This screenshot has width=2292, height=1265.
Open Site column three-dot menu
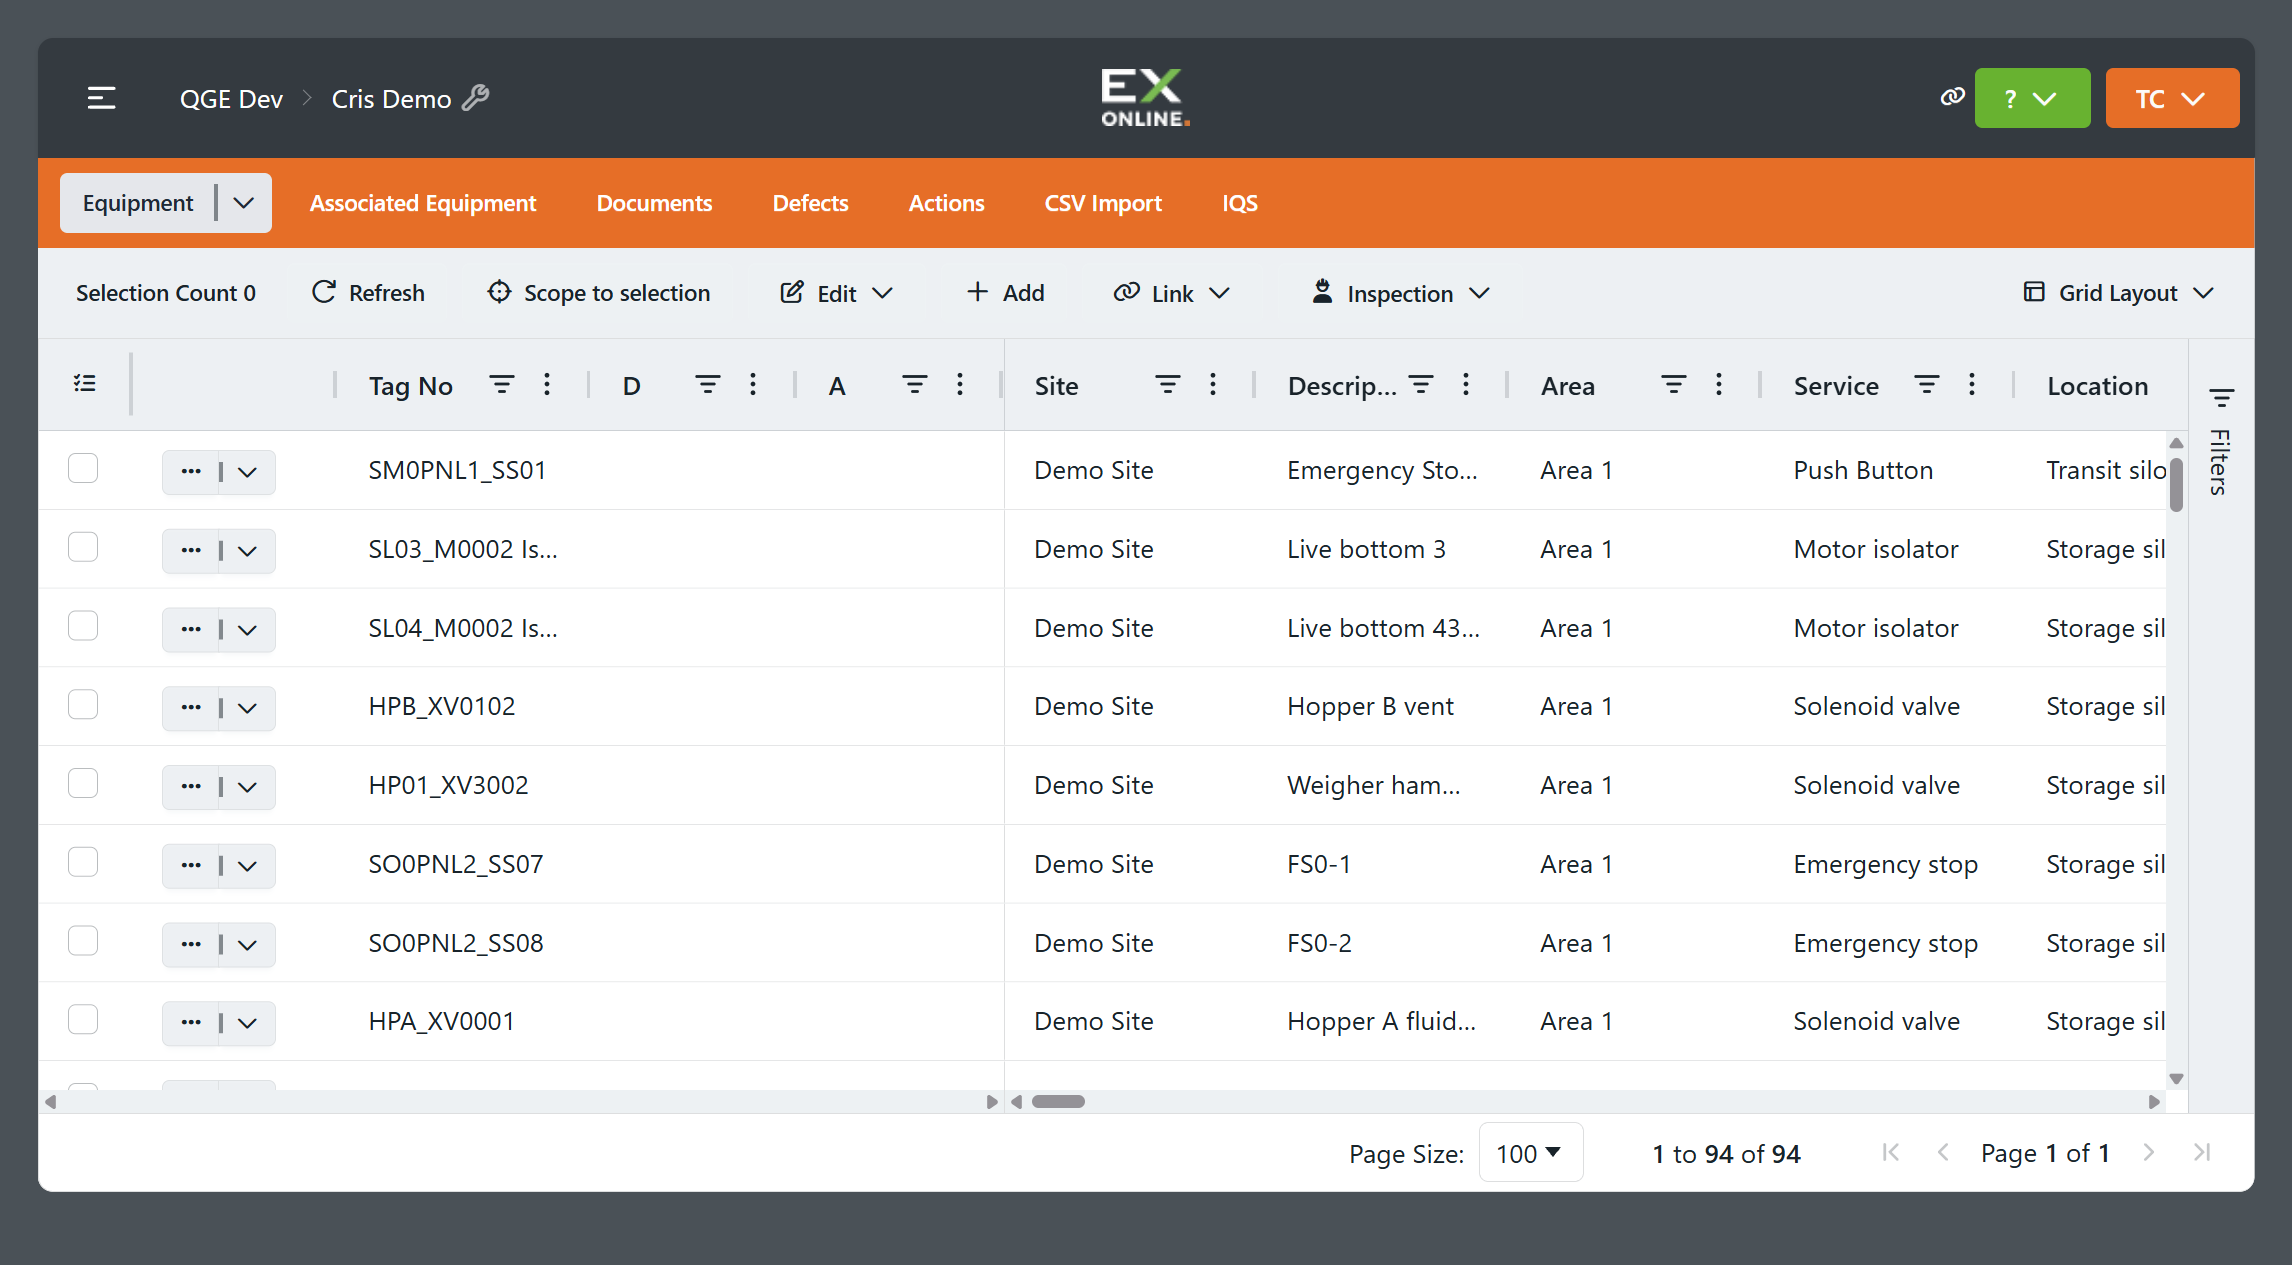1213,384
